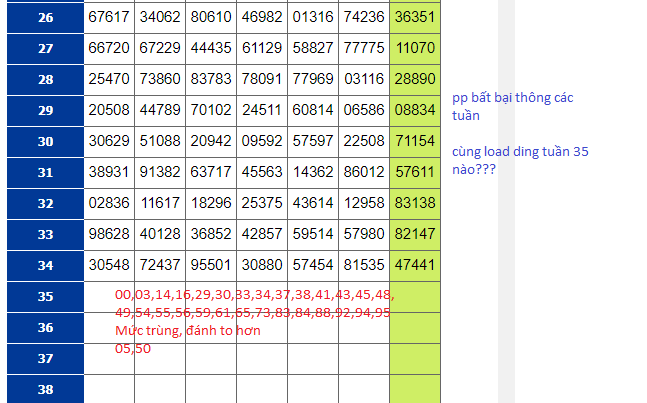Select cell with value 91382
The image size is (647, 403).
point(159,172)
